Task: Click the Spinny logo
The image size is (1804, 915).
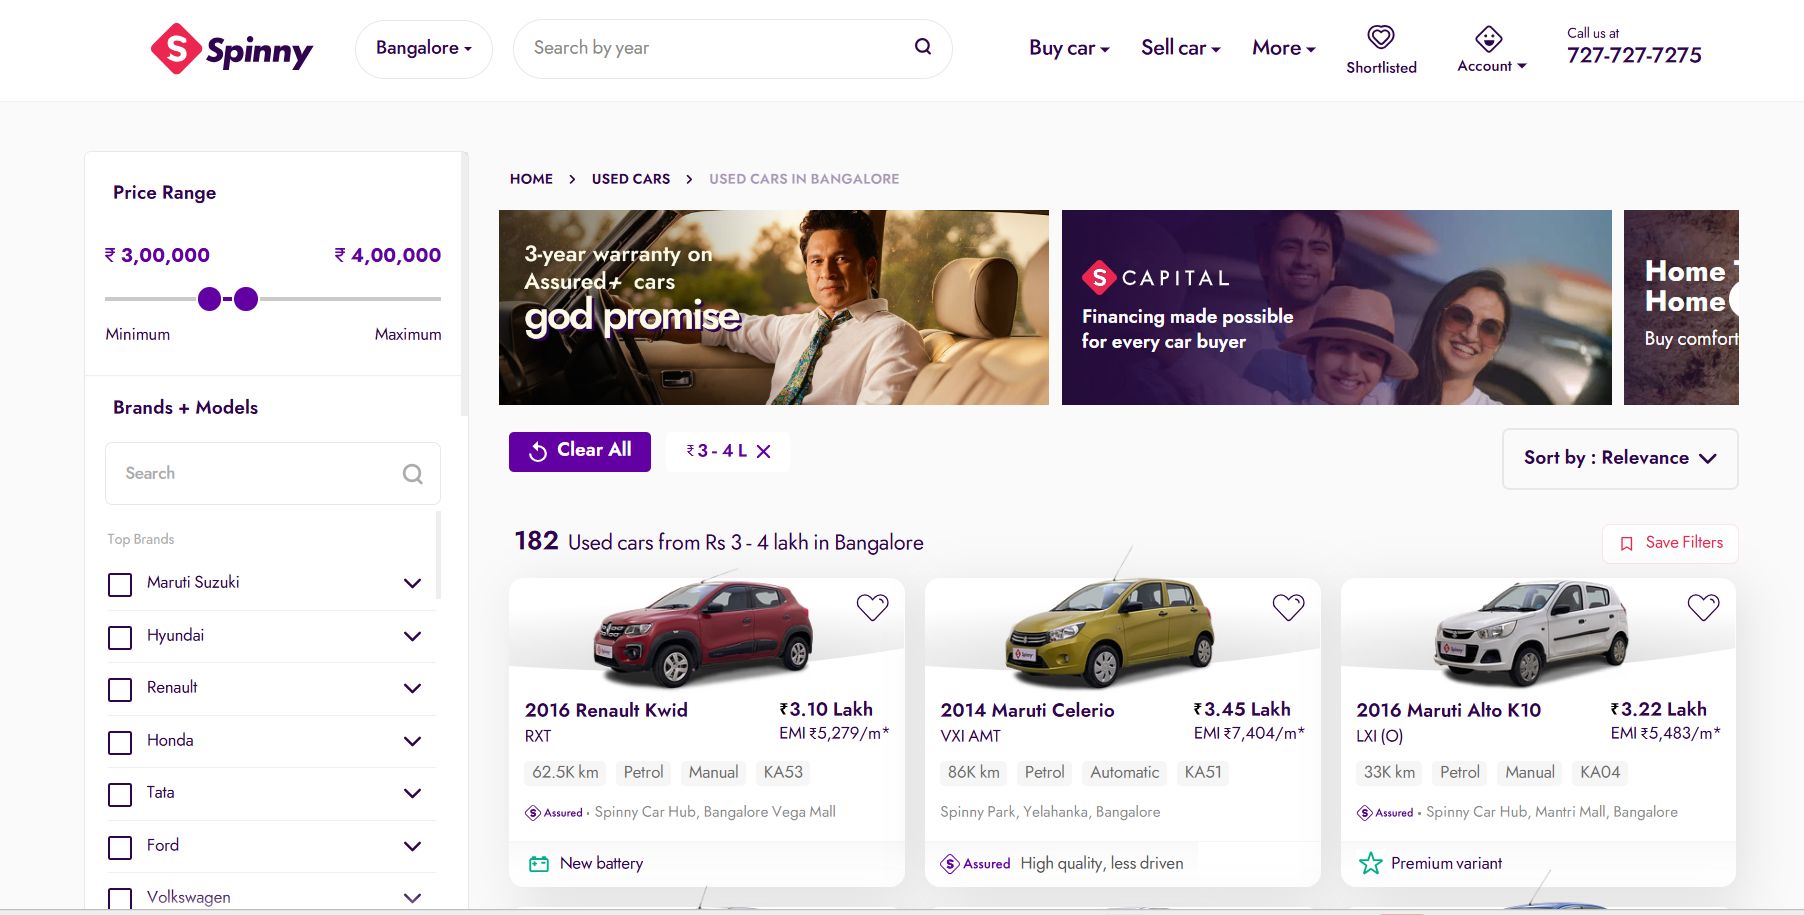Action: point(231,48)
